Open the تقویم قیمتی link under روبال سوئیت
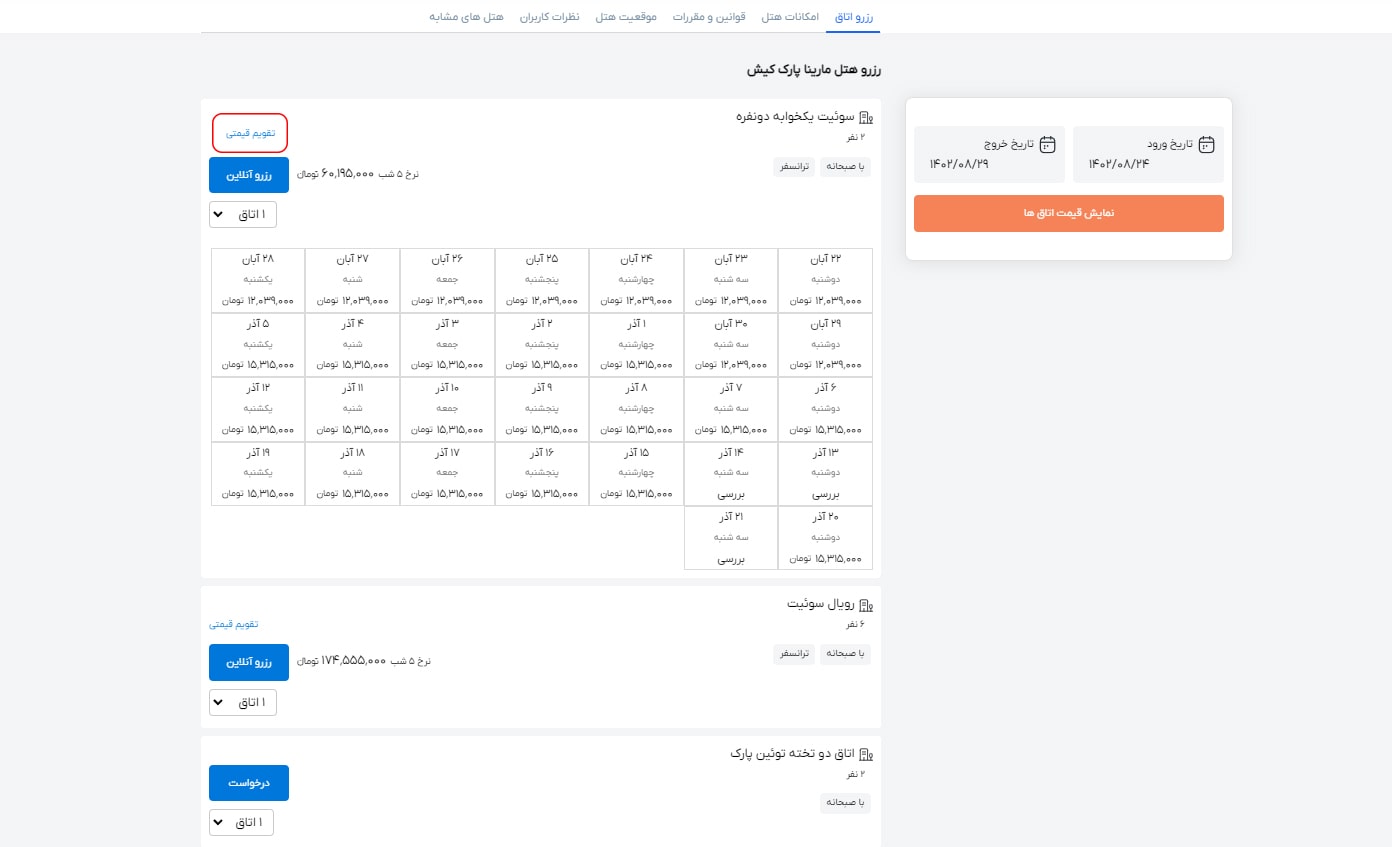The image size is (1392, 847). (x=233, y=623)
